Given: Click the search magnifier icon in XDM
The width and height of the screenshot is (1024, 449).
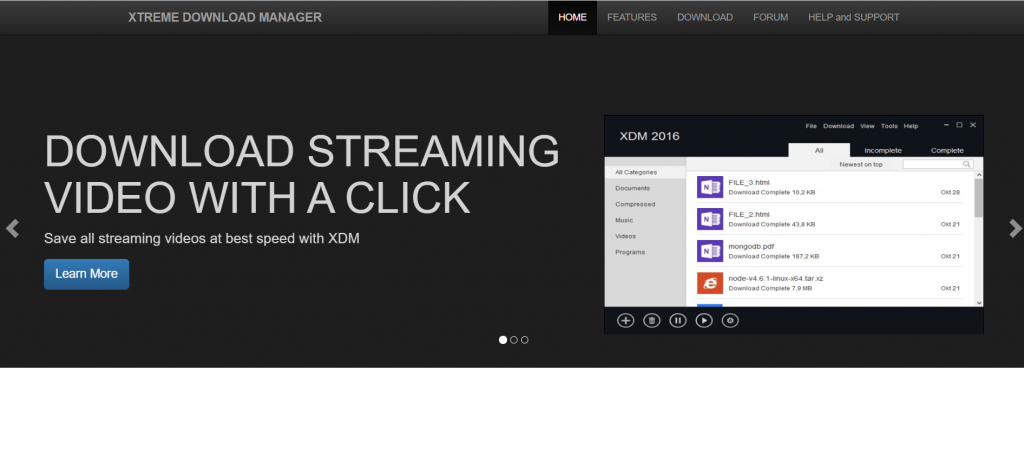Looking at the screenshot, I should (x=967, y=164).
